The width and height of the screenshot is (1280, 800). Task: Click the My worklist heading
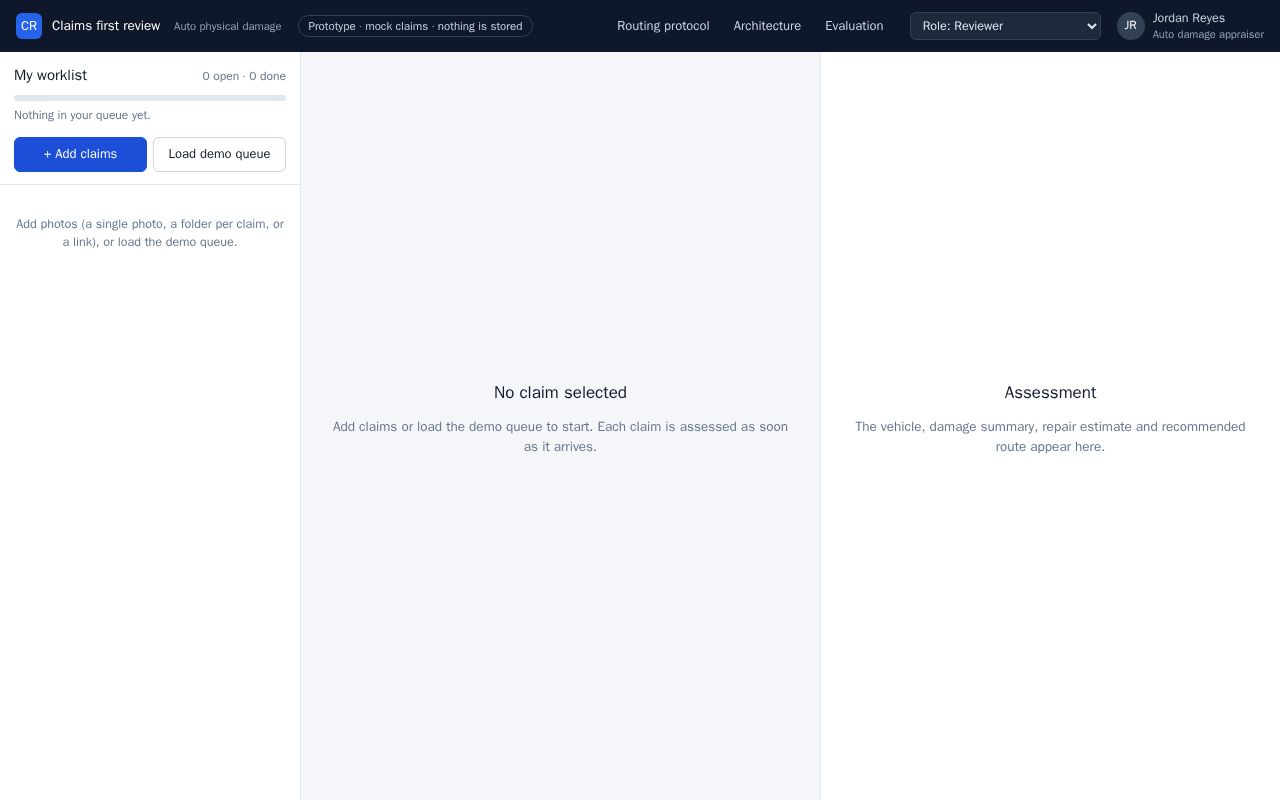pyautogui.click(x=50, y=75)
